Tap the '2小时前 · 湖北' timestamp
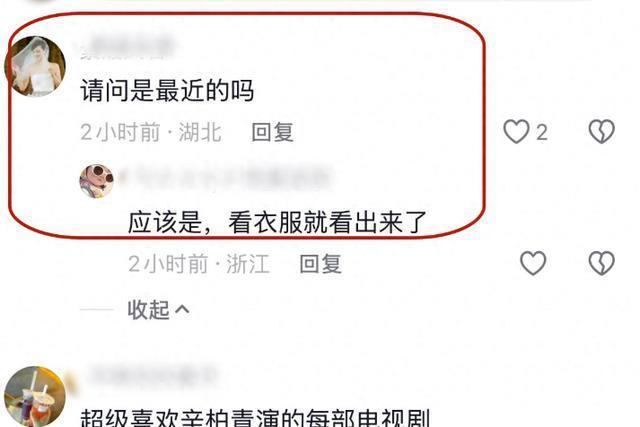 151,132
